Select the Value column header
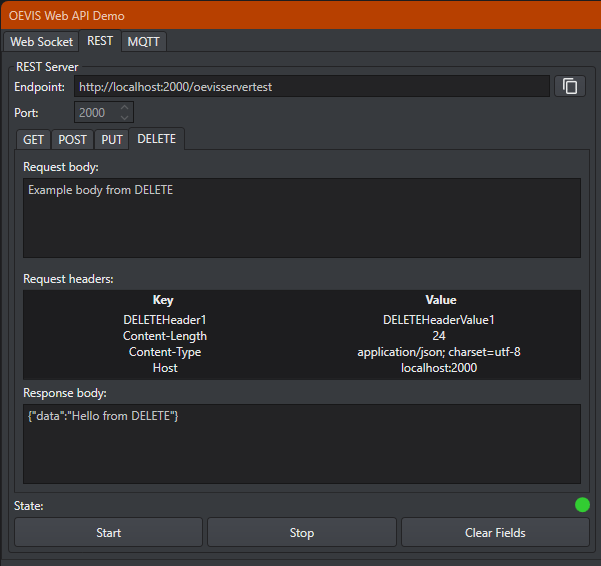Viewport: 601px width, 566px height. point(441,300)
